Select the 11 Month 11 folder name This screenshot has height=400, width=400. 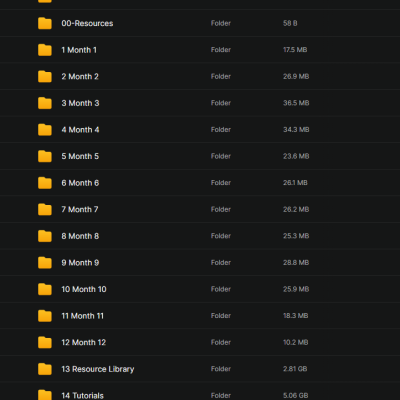click(83, 316)
